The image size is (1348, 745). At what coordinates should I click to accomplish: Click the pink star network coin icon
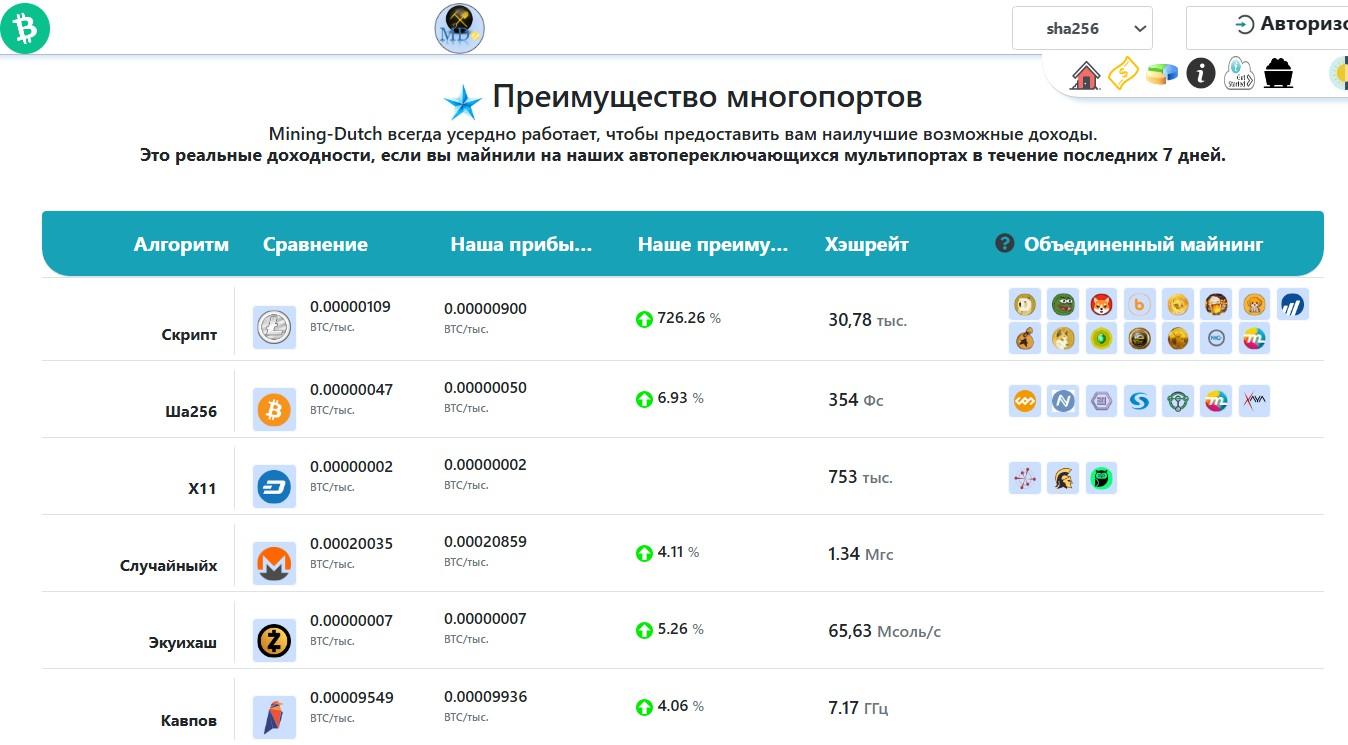(1025, 478)
